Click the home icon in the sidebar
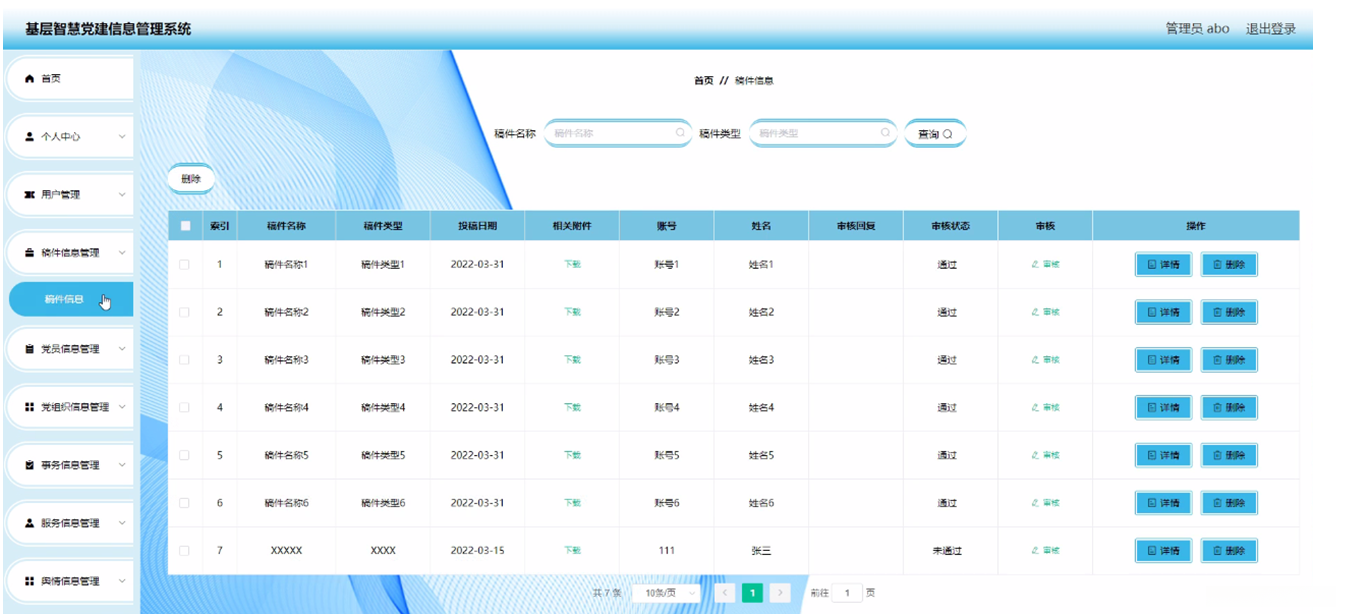The width and height of the screenshot is (1348, 614). [29, 79]
